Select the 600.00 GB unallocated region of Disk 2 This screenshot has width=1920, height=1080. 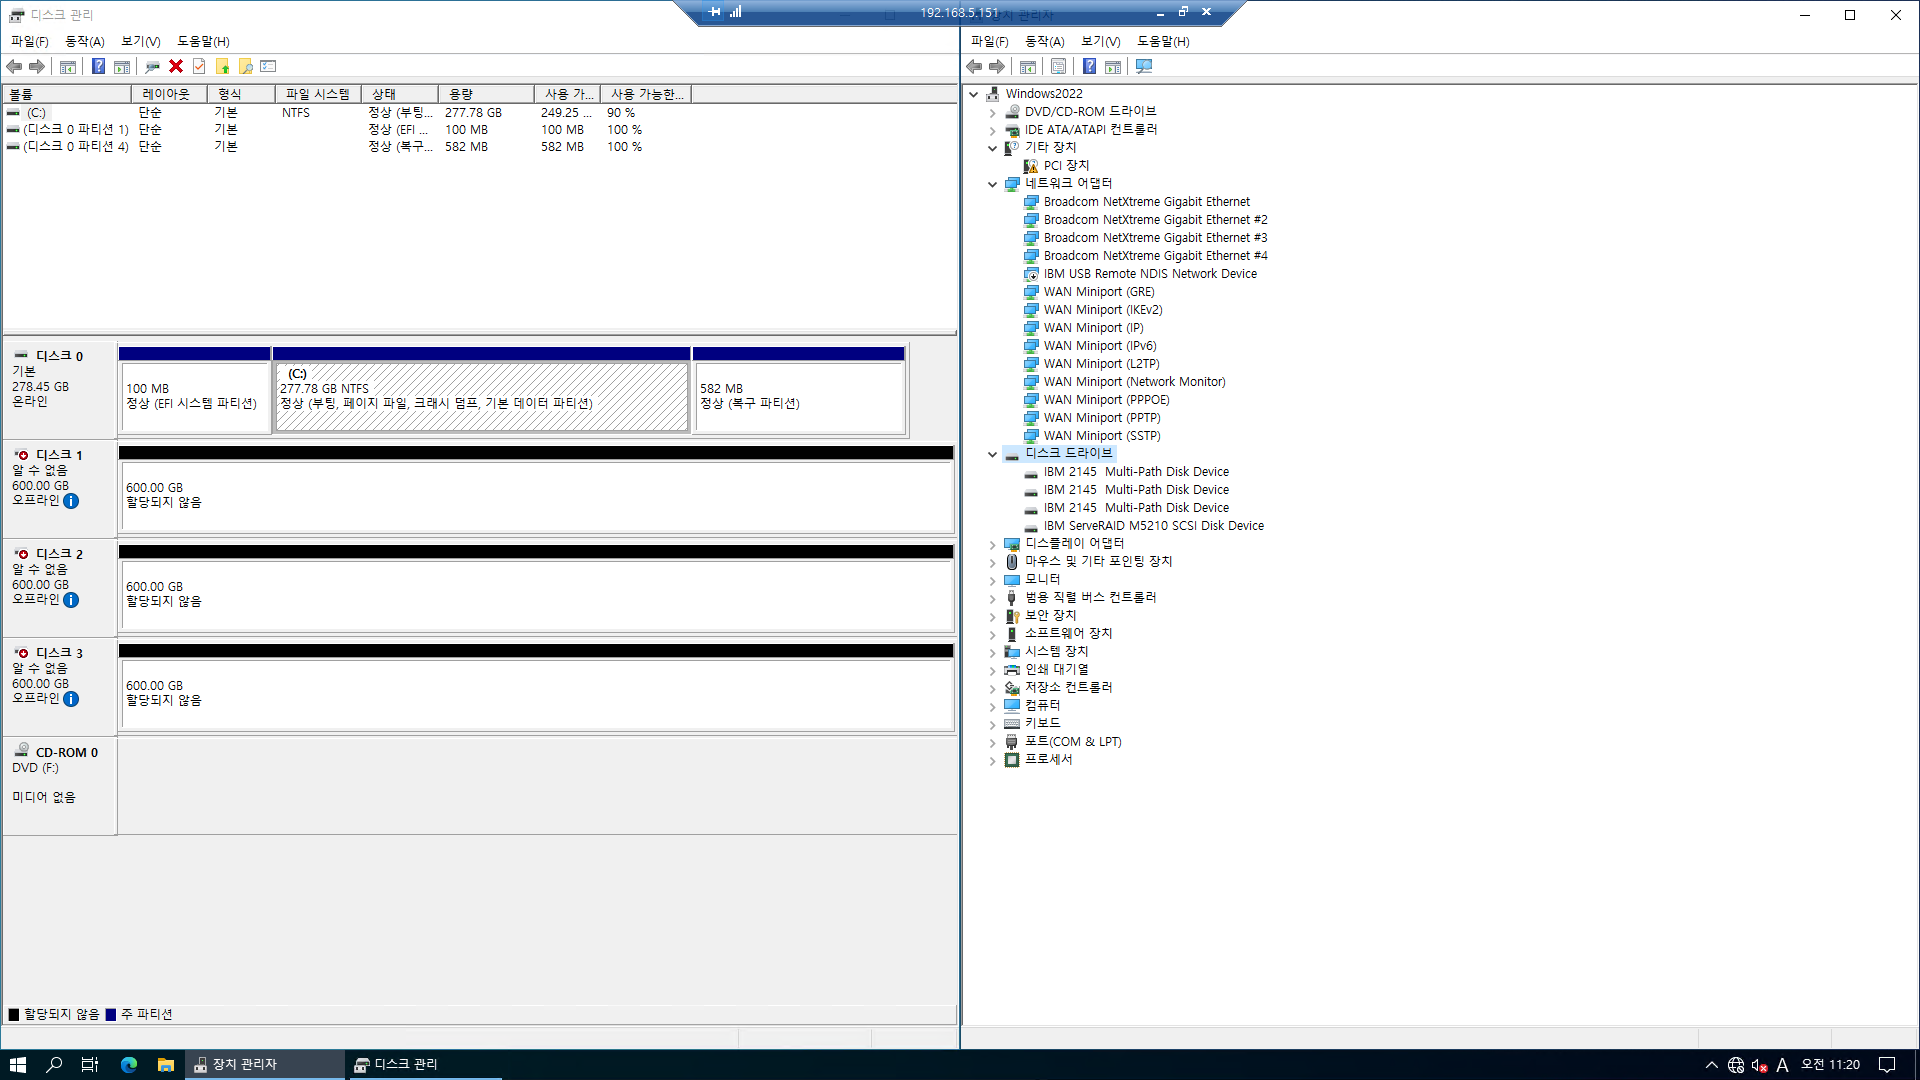pyautogui.click(x=536, y=594)
